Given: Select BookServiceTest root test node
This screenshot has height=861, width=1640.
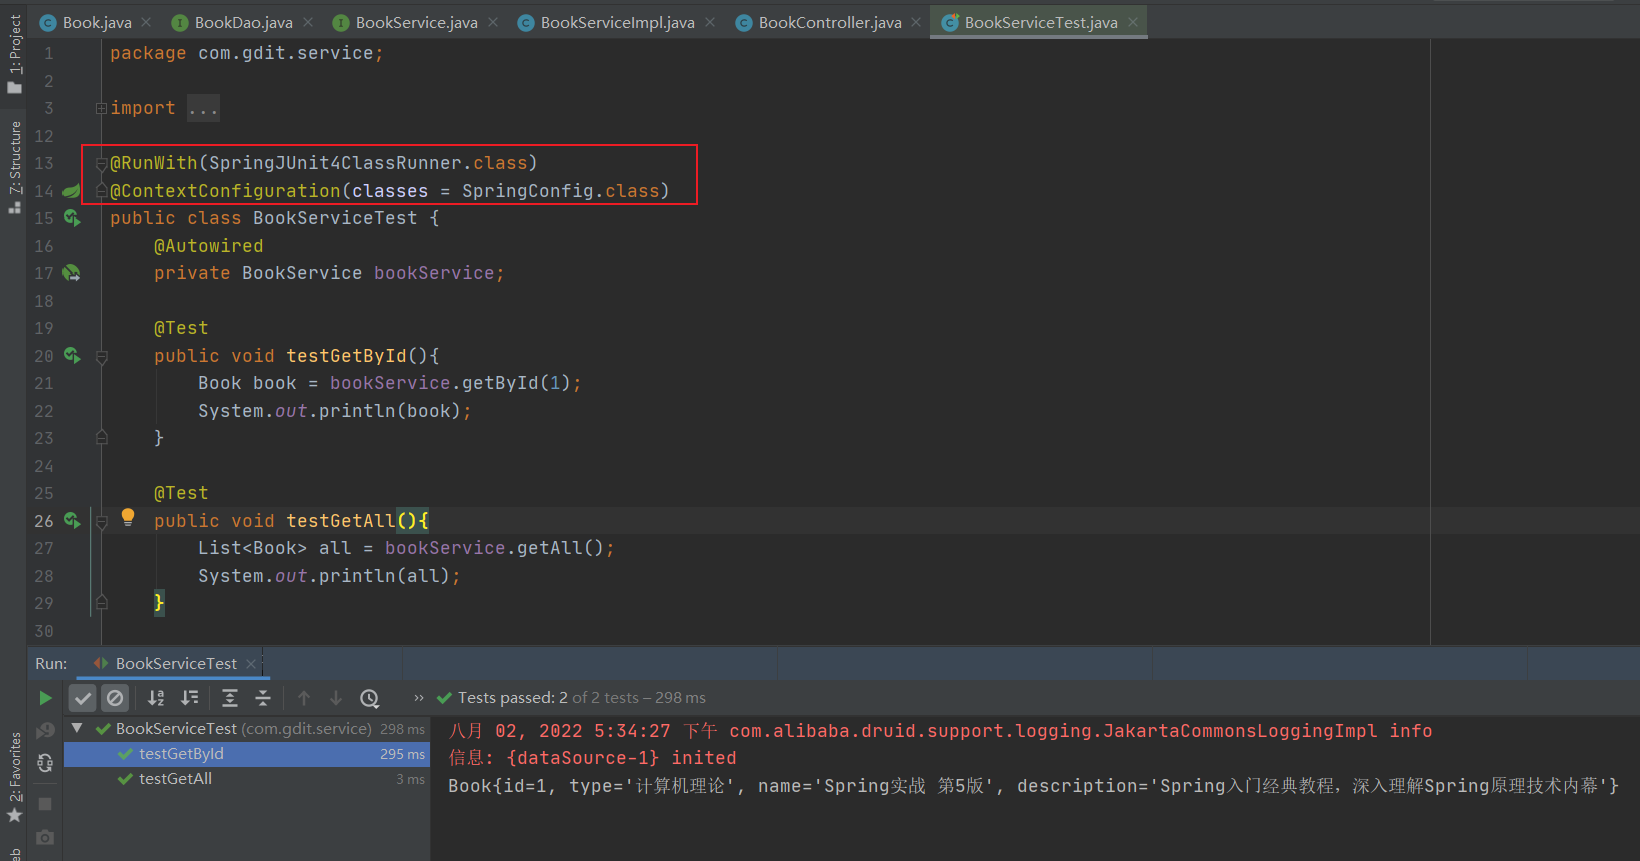Looking at the screenshot, I should tap(247, 729).
